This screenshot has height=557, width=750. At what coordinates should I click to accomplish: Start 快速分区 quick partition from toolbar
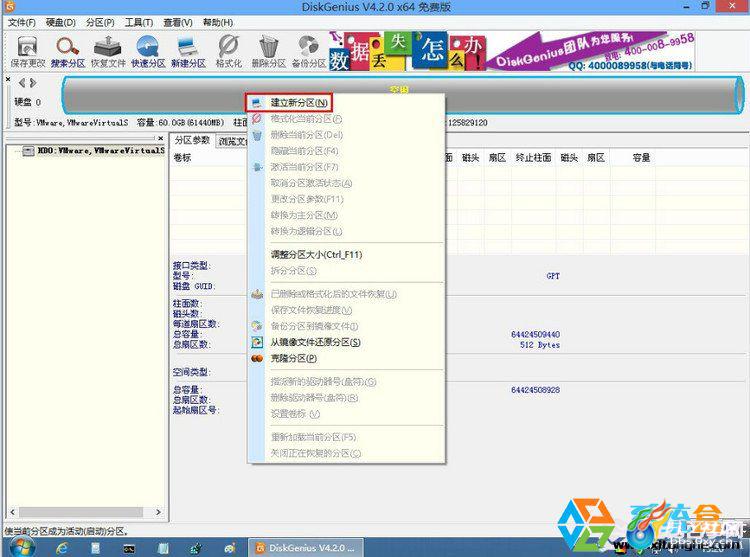pos(148,52)
